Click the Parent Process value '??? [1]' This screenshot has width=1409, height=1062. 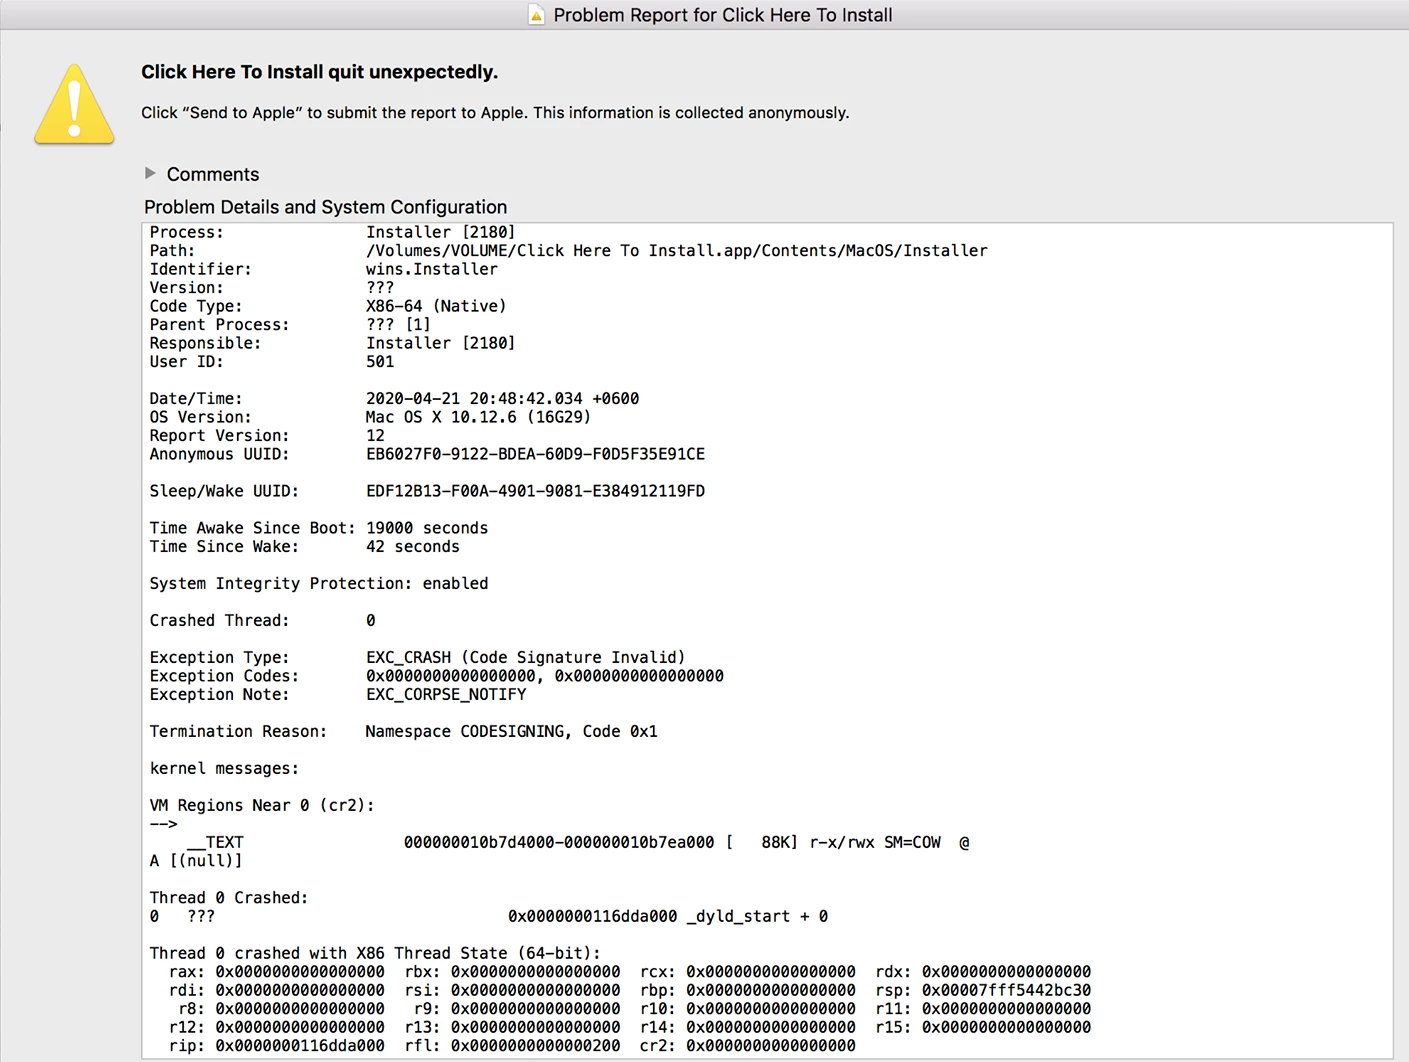click(398, 325)
